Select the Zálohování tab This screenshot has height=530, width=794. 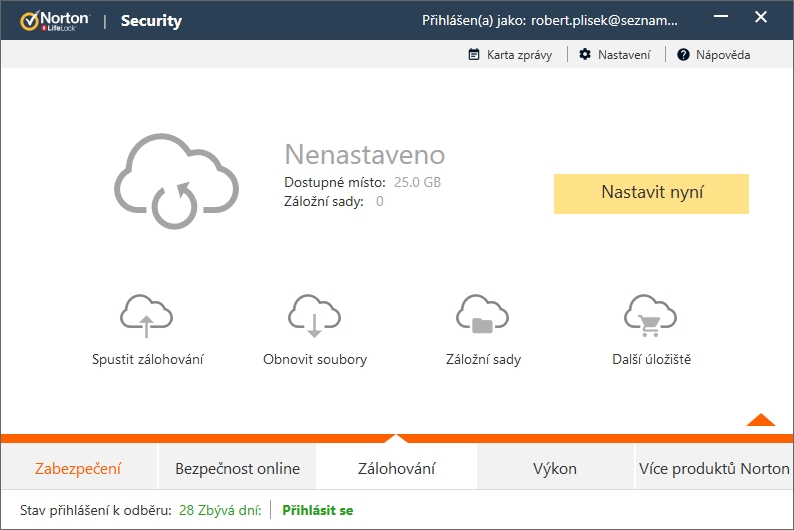point(396,468)
